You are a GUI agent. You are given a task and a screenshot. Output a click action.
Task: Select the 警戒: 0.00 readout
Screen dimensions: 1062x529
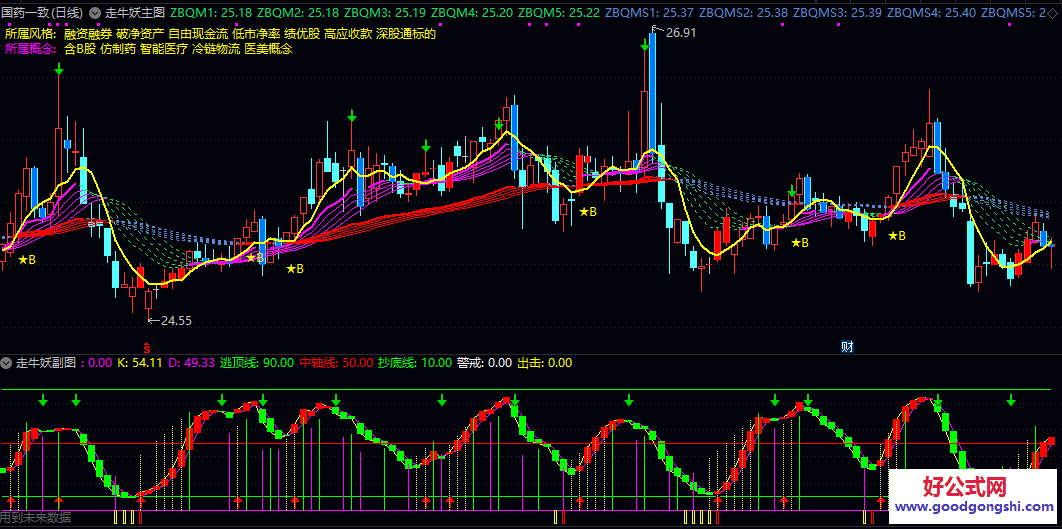point(484,362)
